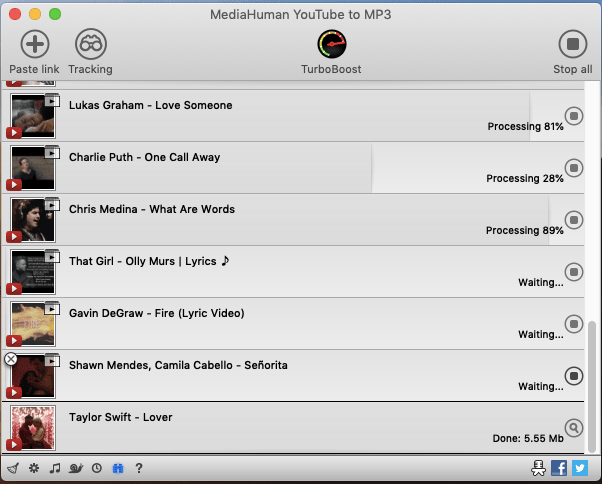Play preview of Charlie Puth - One Call Away
602x484 pixels.
(x=14, y=185)
